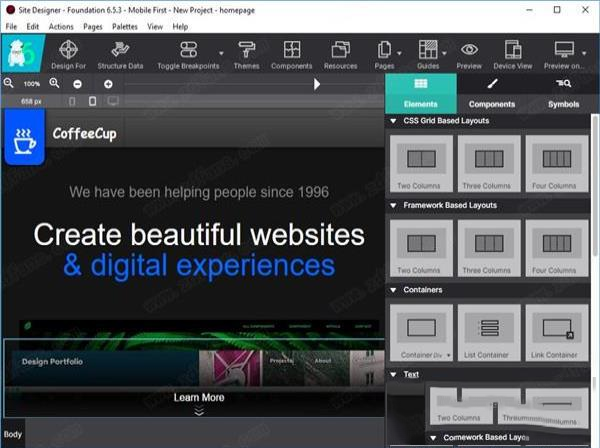
Task: Select the & digital experiences heading
Action: (199, 266)
